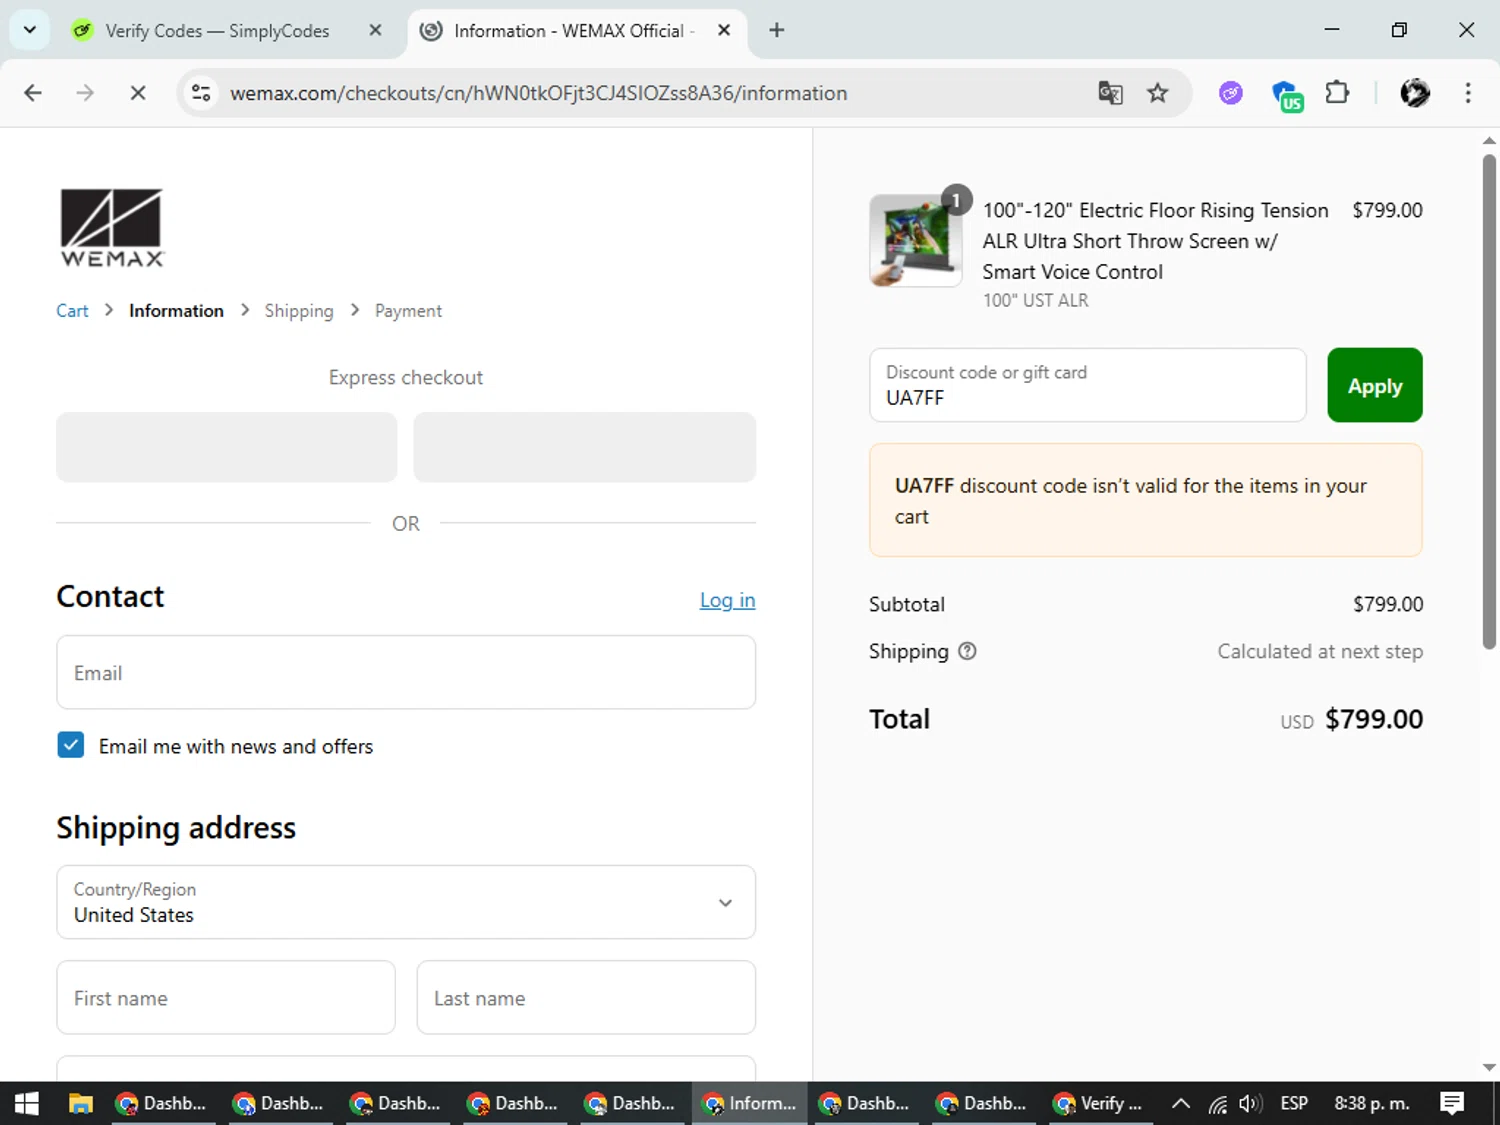Open Chrome three-dot menu
Screen dimensions: 1500x1125
(x=1468, y=93)
